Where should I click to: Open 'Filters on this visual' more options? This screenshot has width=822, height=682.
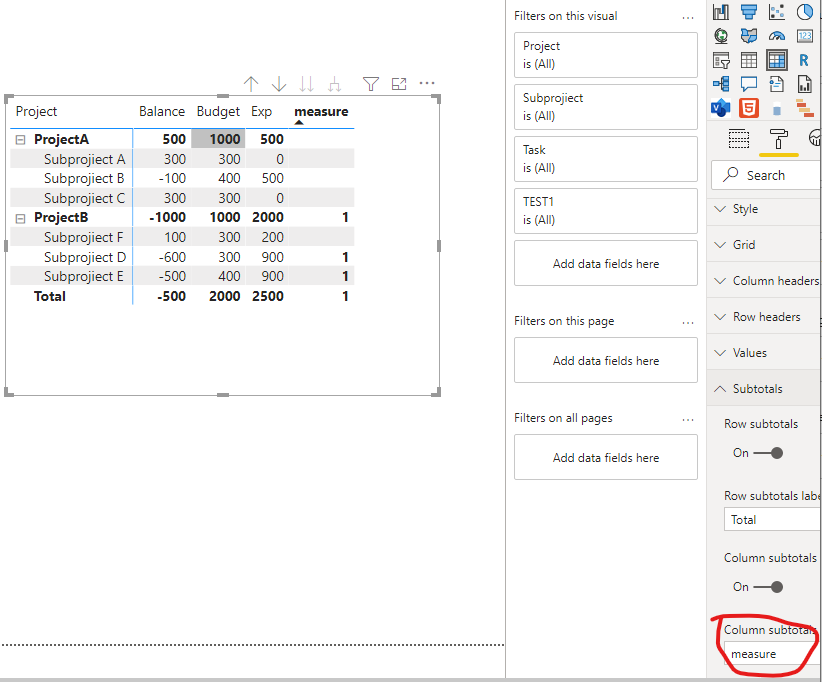[688, 17]
